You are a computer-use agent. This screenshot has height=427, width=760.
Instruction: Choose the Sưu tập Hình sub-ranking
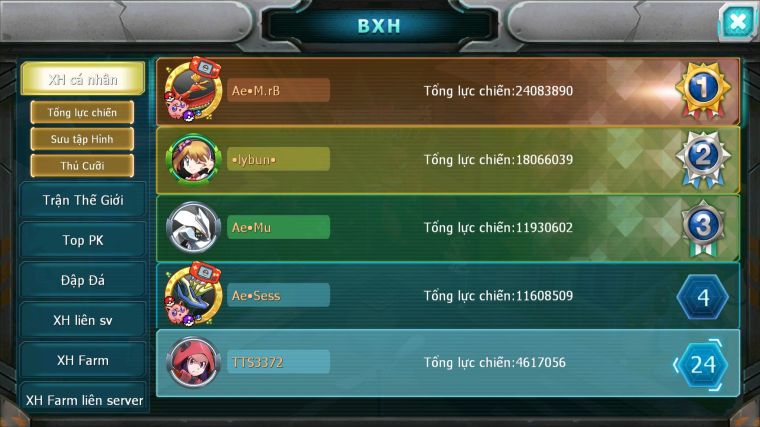coord(82,139)
